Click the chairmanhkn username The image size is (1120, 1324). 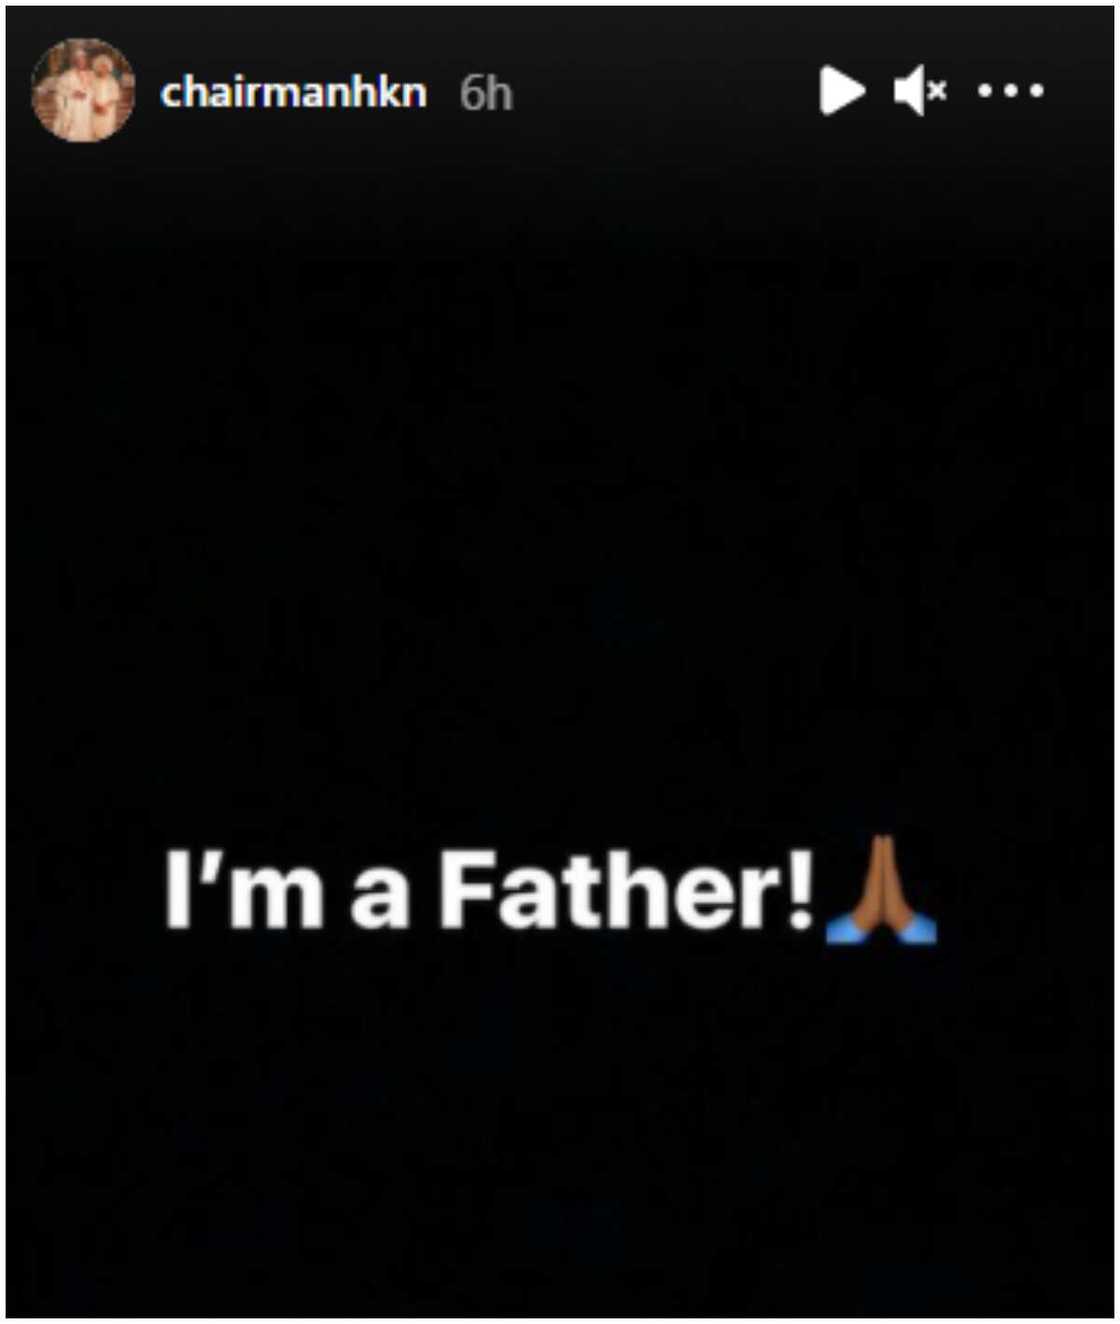coord(293,93)
